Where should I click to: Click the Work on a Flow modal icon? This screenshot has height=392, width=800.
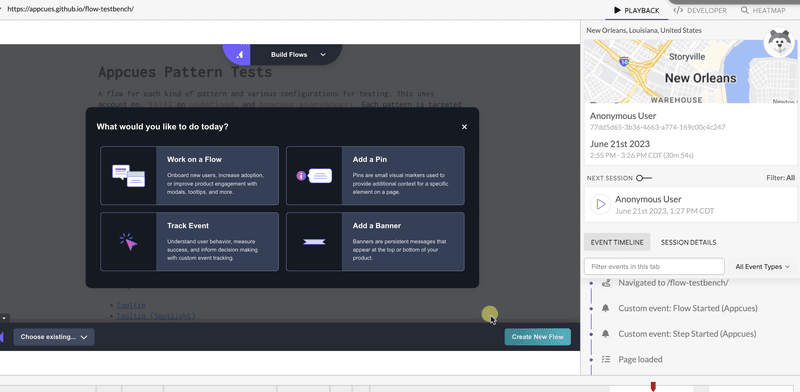click(129, 176)
